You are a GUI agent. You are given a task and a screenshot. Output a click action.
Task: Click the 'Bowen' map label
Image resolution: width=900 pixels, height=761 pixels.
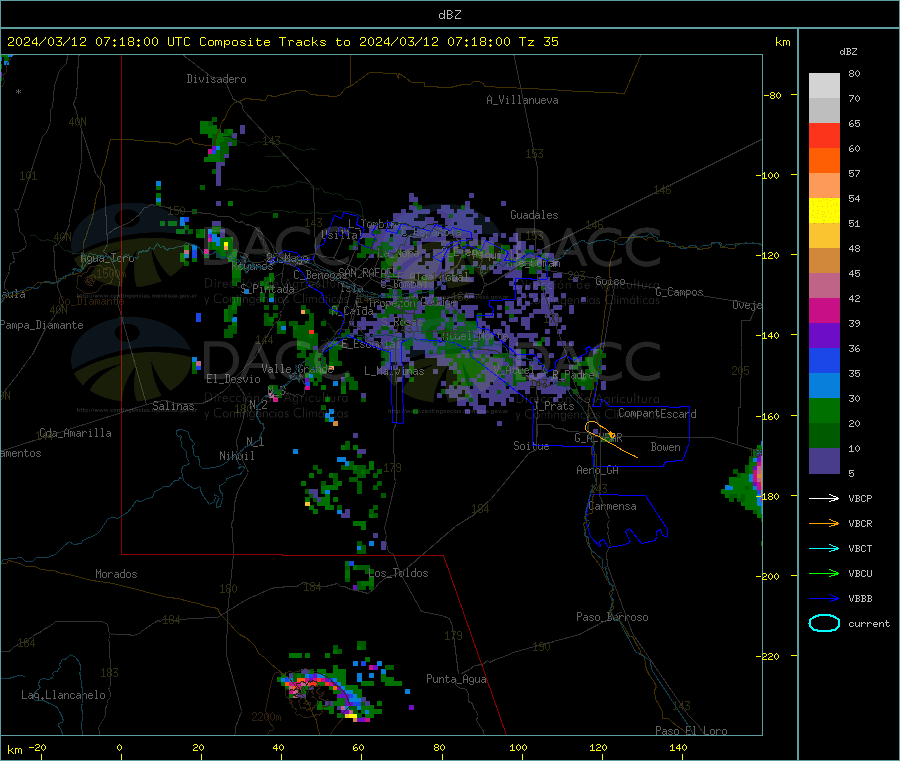[665, 447]
